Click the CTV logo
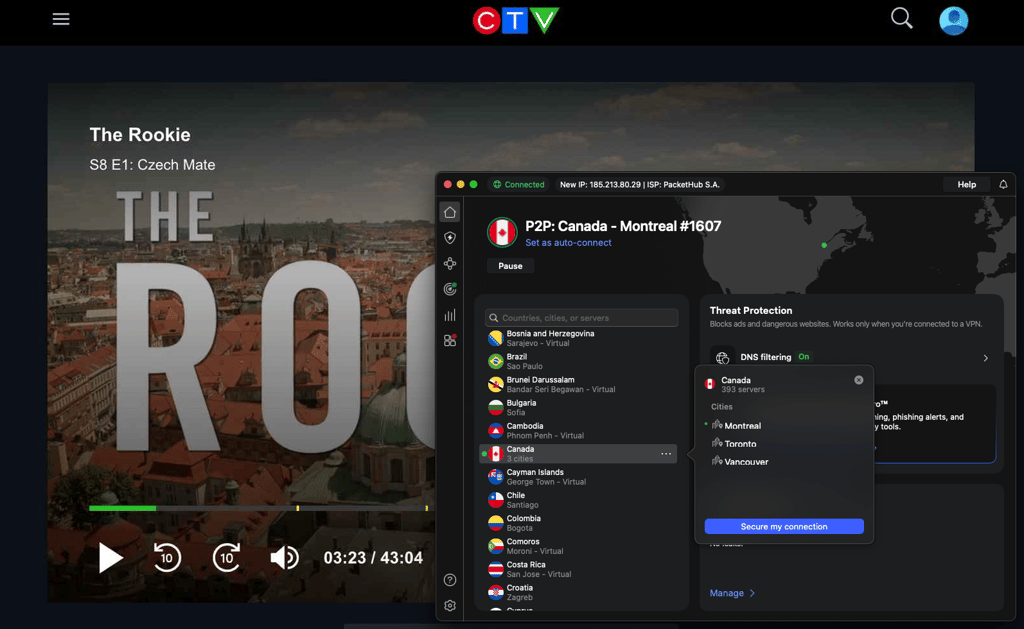1024x629 pixels. coord(515,21)
